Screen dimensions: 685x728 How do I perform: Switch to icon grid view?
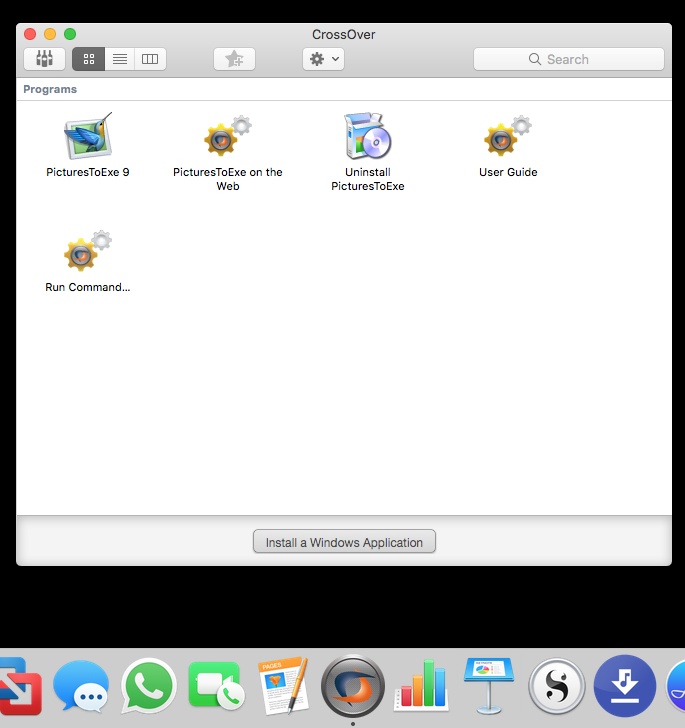tap(88, 59)
